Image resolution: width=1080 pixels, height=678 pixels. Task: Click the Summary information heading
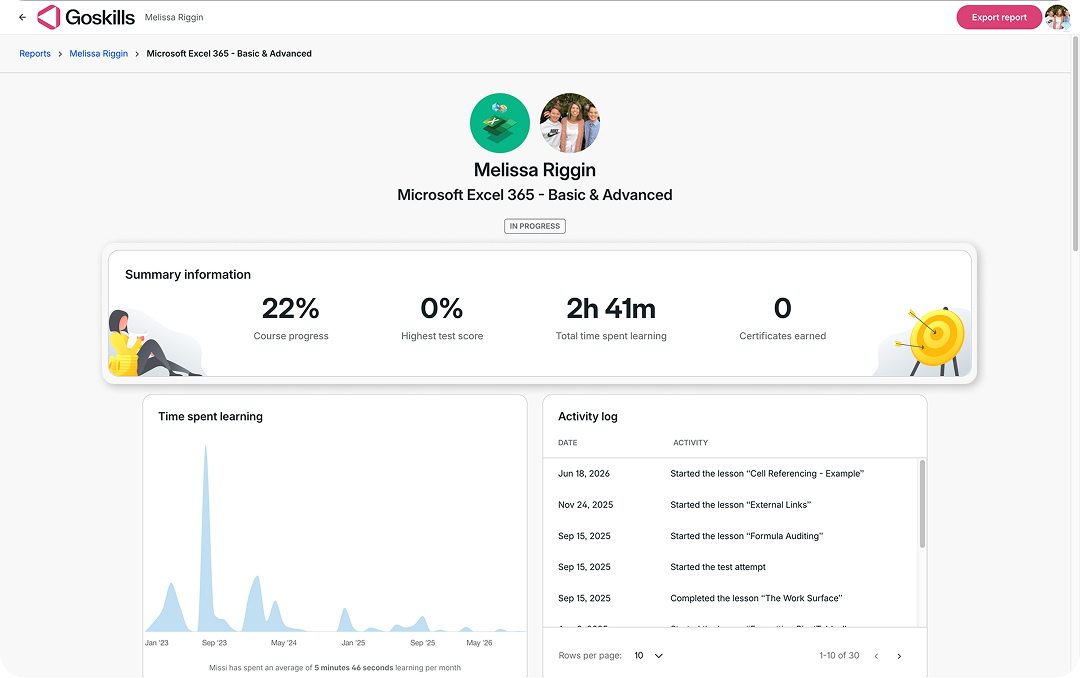tap(188, 274)
